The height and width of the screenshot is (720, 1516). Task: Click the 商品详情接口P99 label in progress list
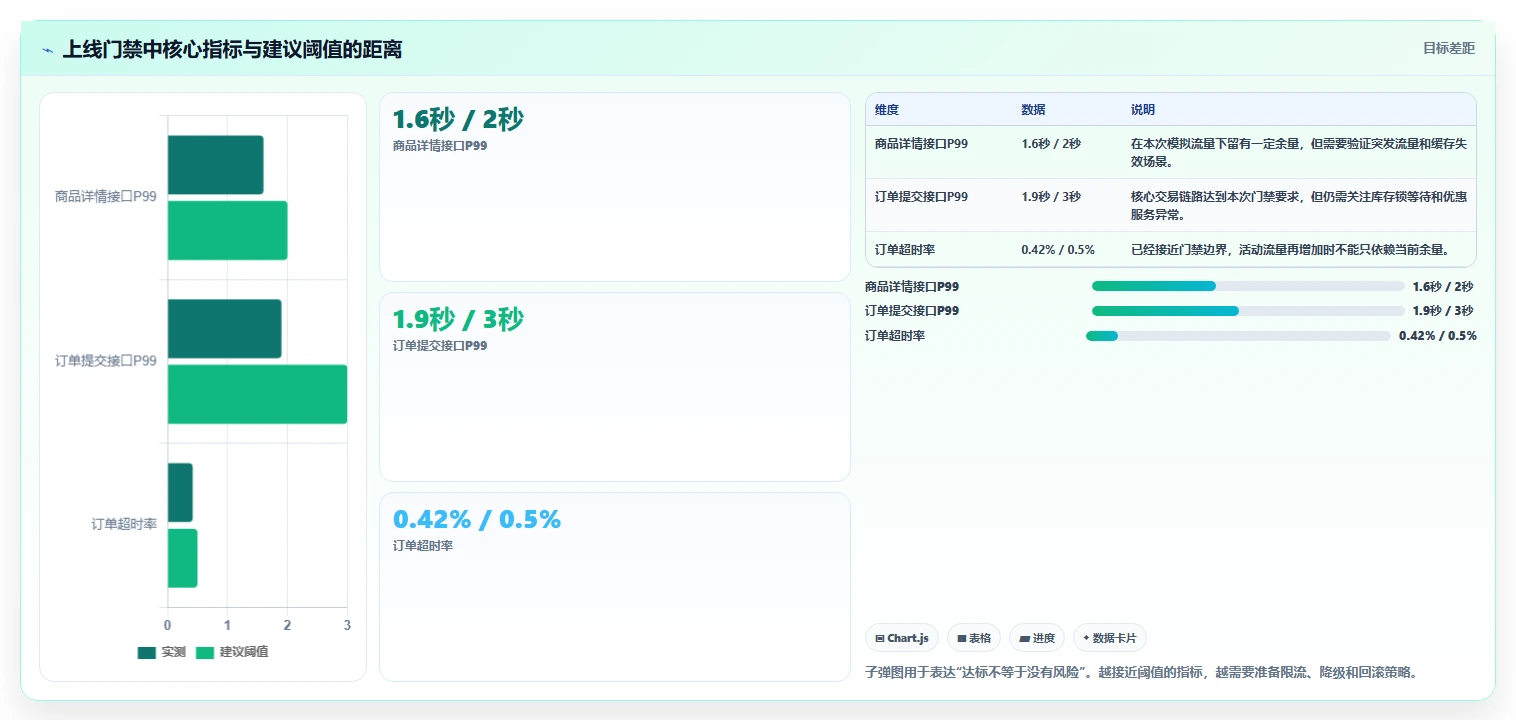click(912, 286)
